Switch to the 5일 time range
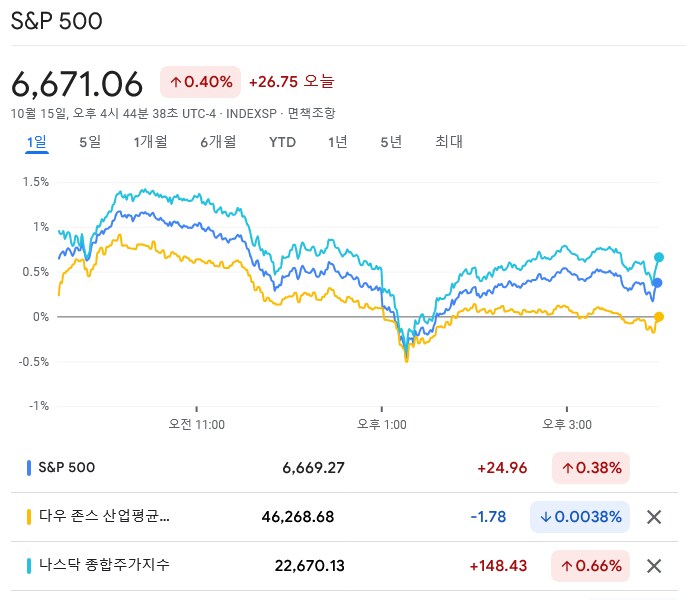The width and height of the screenshot is (686, 600). 90,142
